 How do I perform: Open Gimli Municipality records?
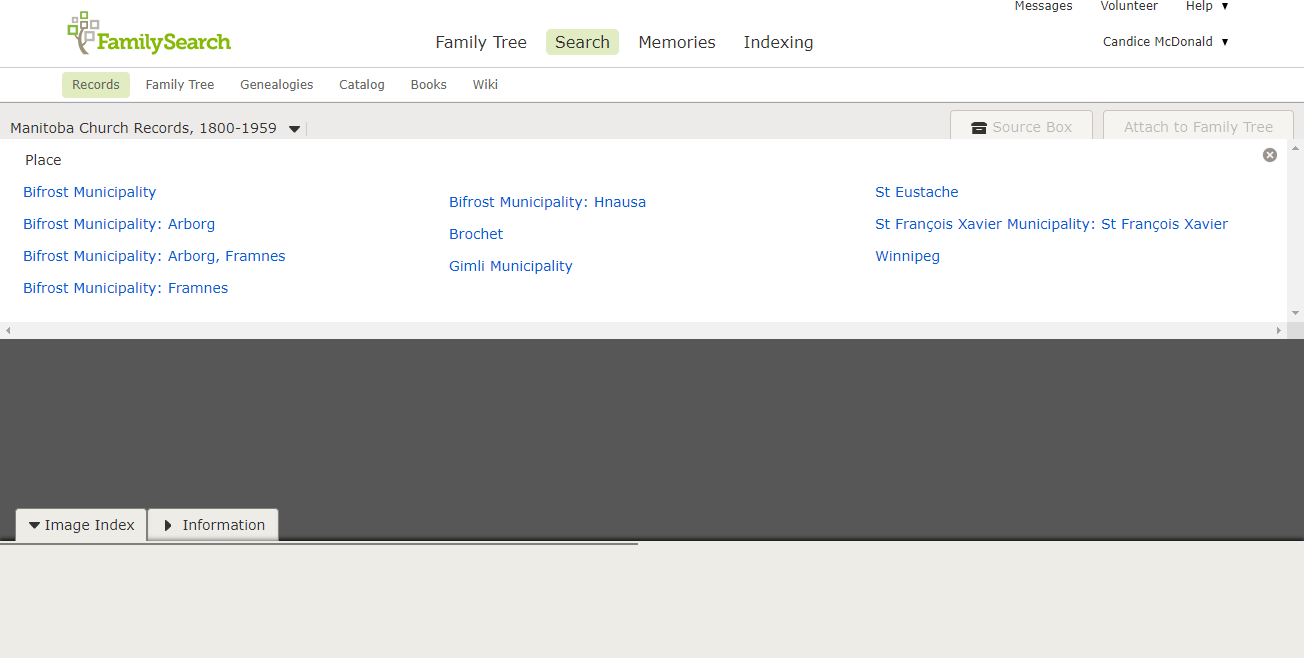tap(510, 266)
